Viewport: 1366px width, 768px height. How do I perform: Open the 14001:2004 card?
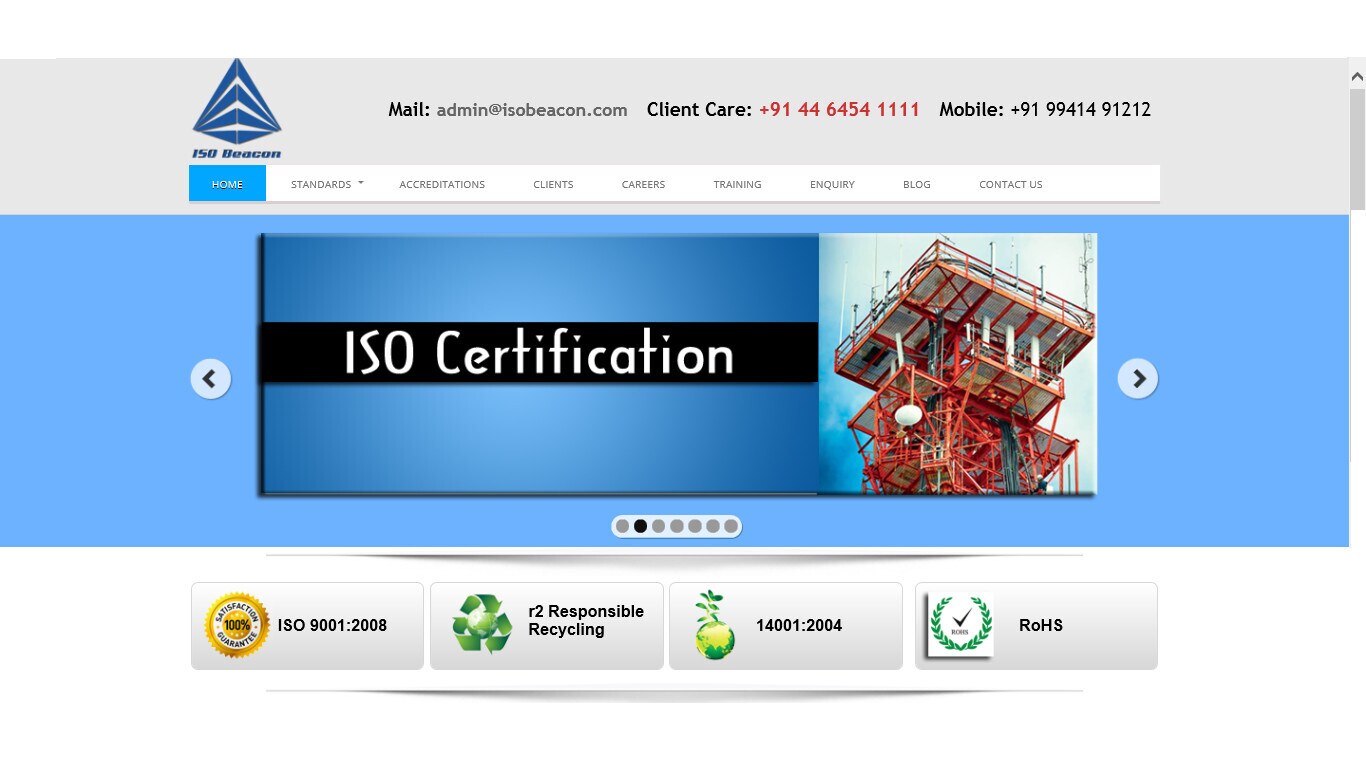tap(786, 626)
